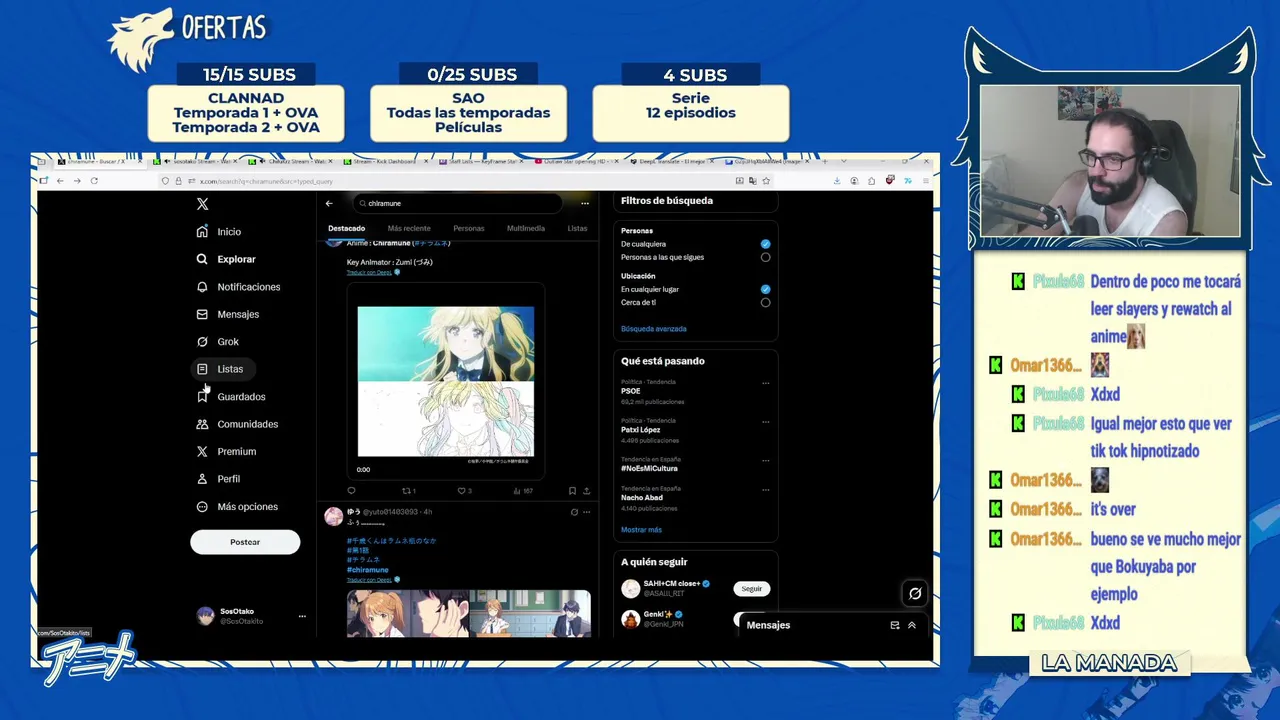
Task: Switch to the Más reciente tab
Action: 409,228
